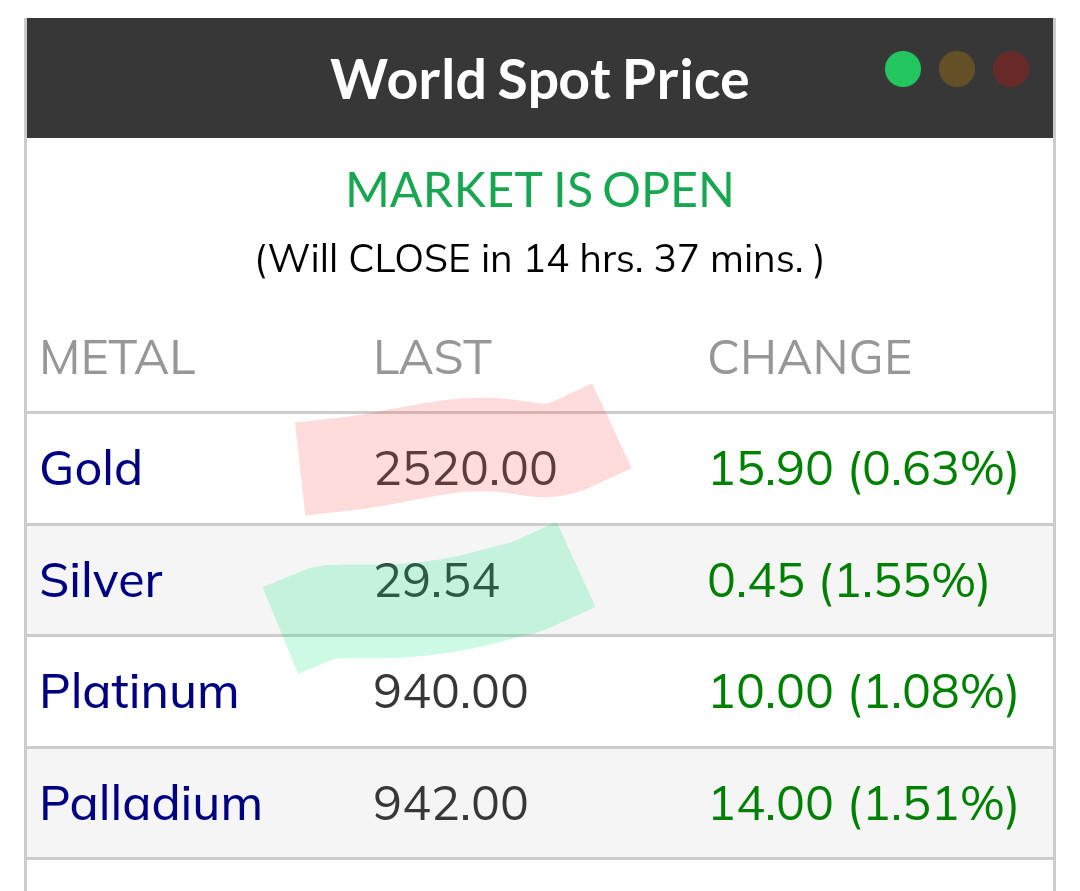Click the LAST column header
1080x891 pixels.
[432, 358]
